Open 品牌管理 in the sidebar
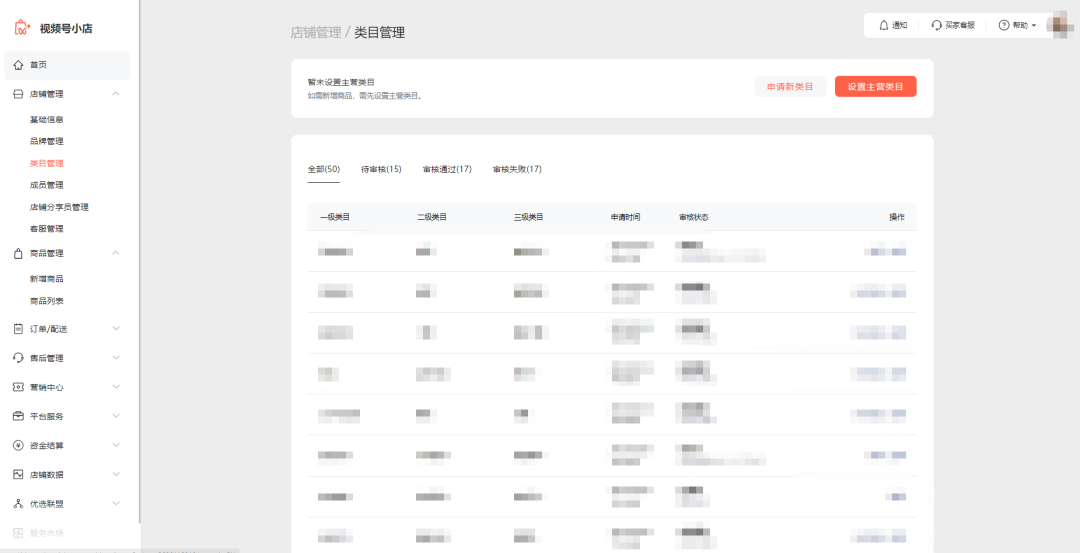This screenshot has height=553, width=1080. (47, 141)
